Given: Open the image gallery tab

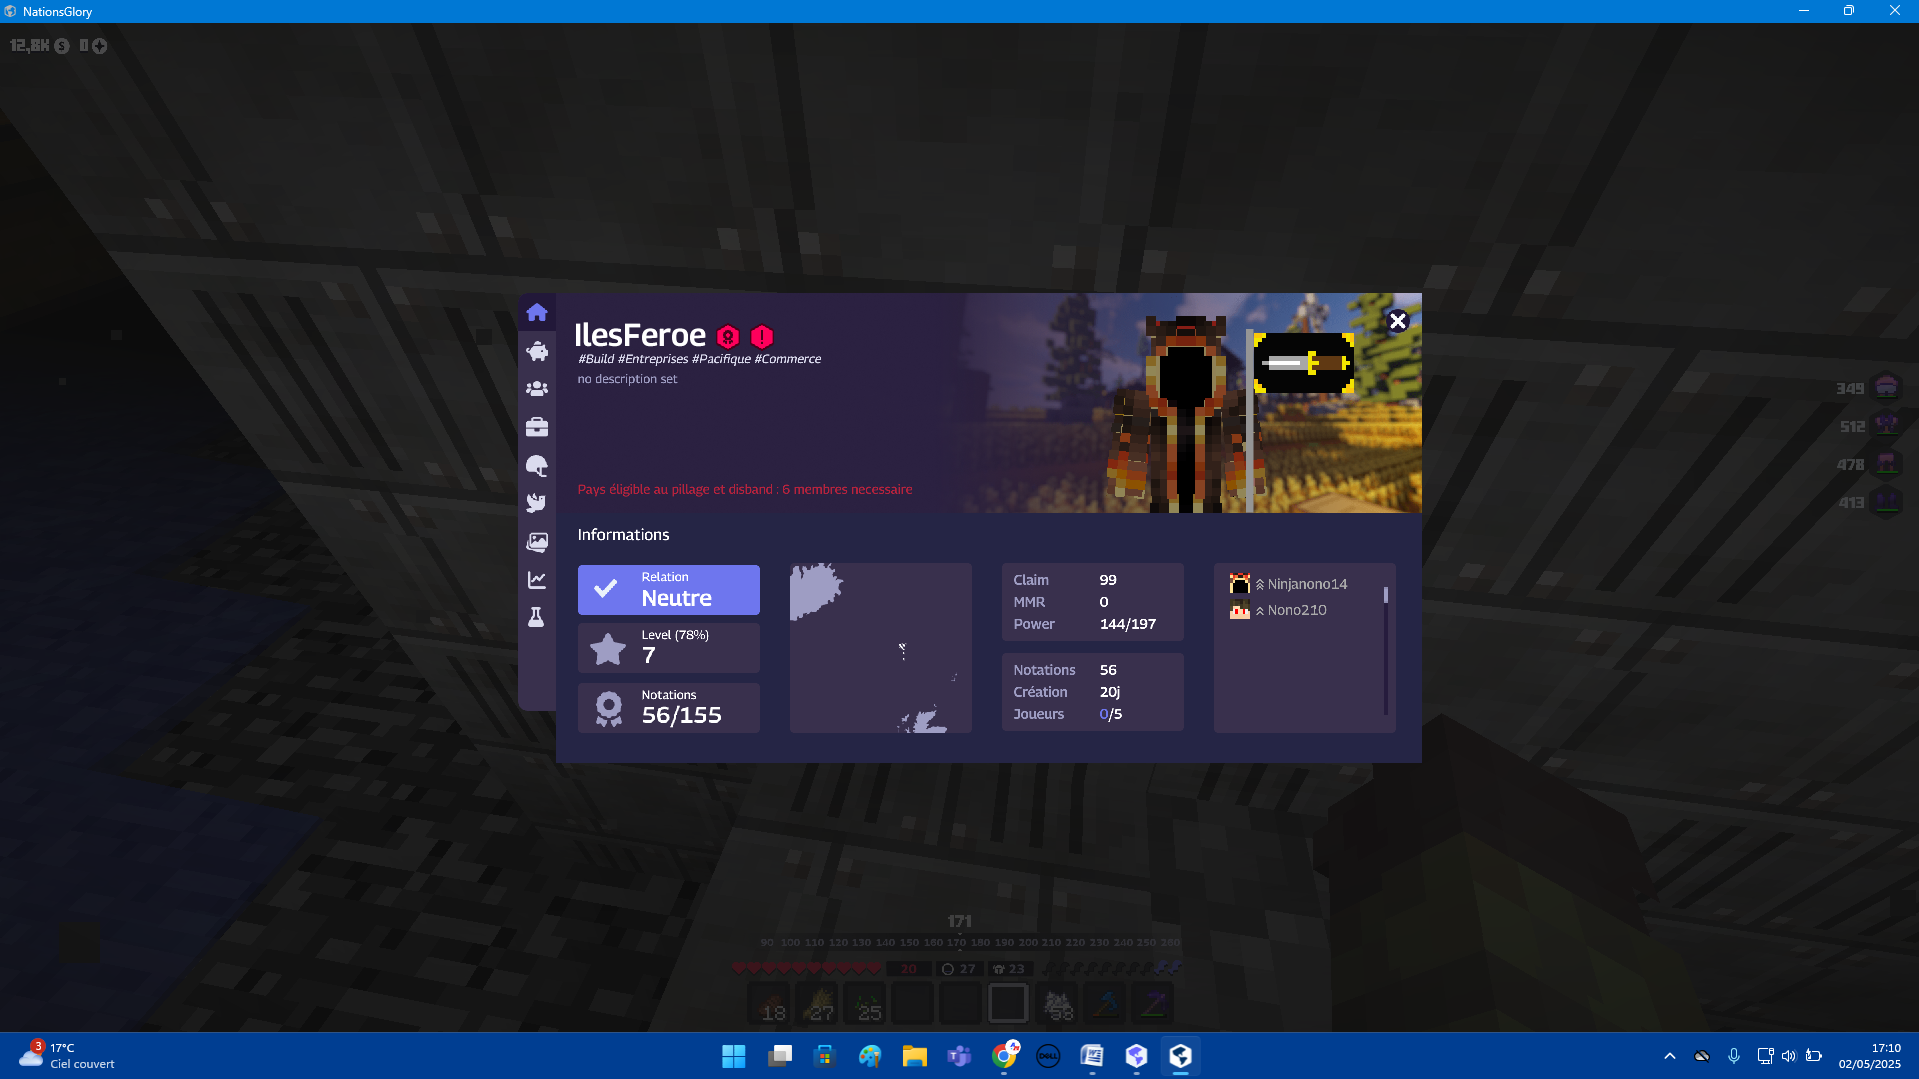Looking at the screenshot, I should (x=537, y=542).
